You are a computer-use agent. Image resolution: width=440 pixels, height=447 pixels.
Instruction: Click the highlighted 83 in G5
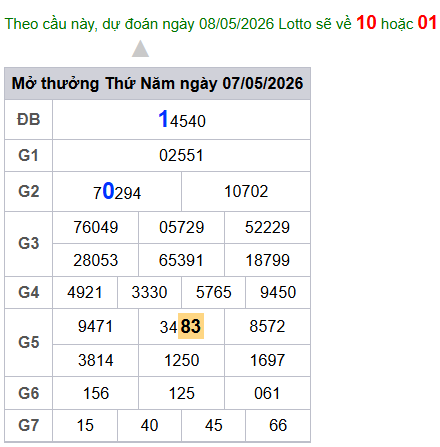pyautogui.click(x=191, y=326)
